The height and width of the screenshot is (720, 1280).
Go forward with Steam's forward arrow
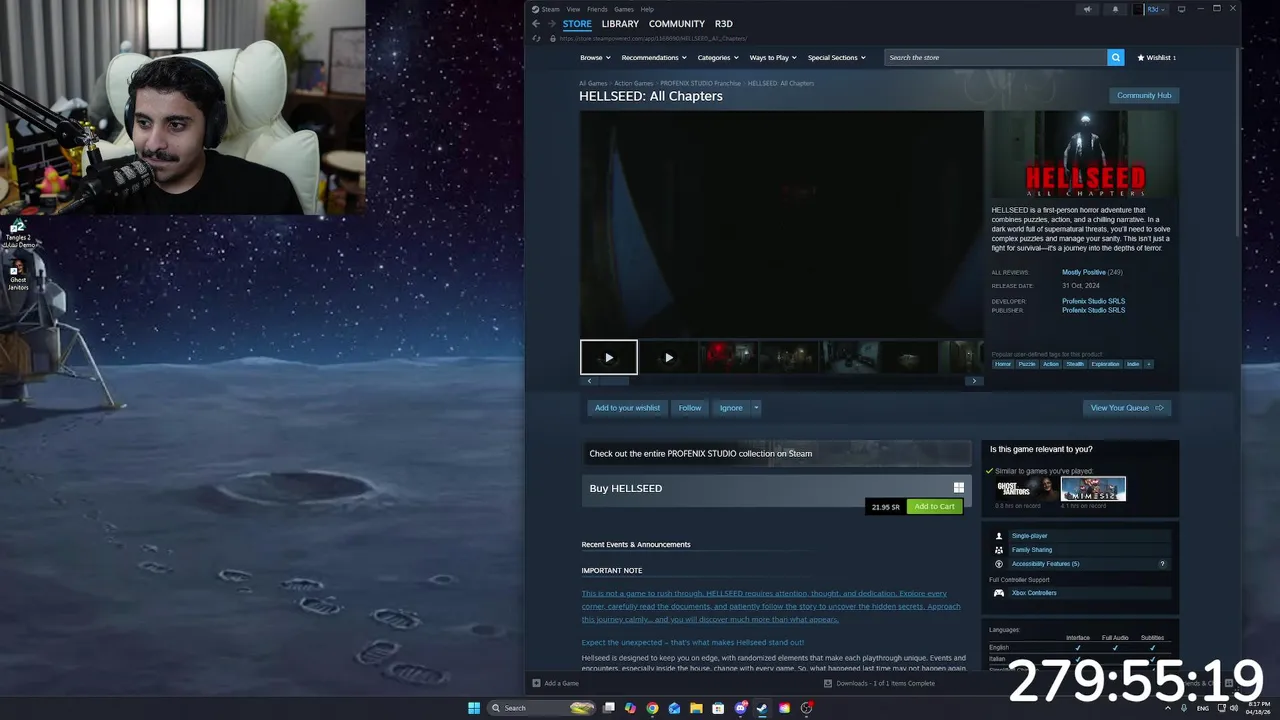[551, 24]
